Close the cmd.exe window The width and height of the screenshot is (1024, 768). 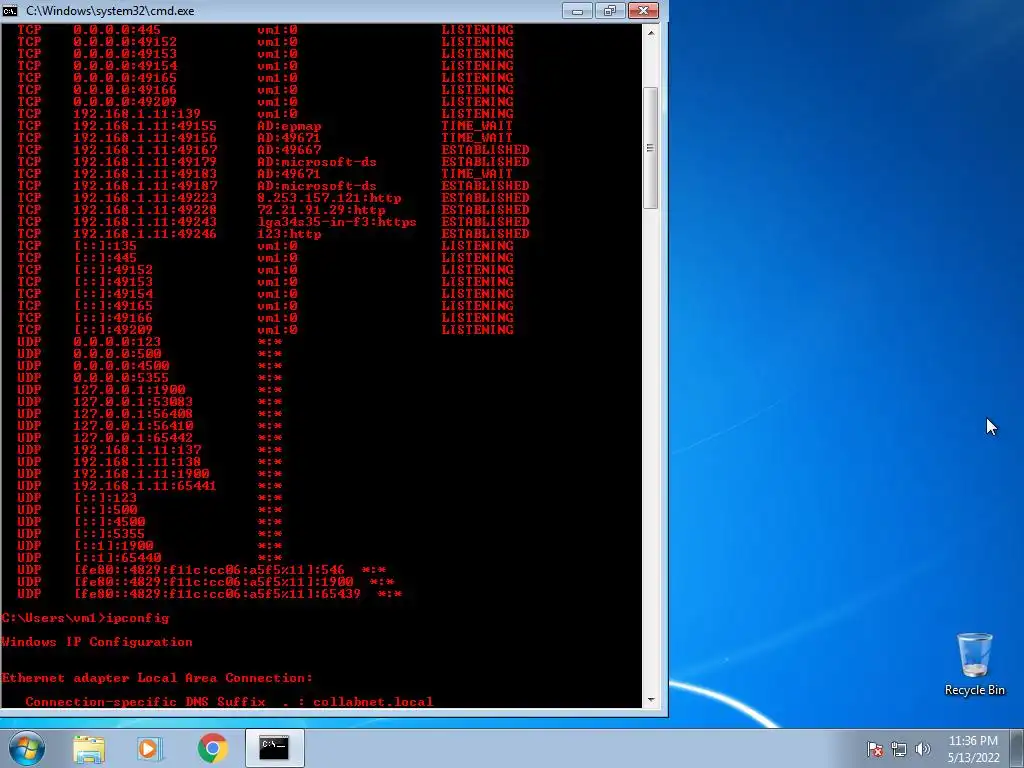643,10
